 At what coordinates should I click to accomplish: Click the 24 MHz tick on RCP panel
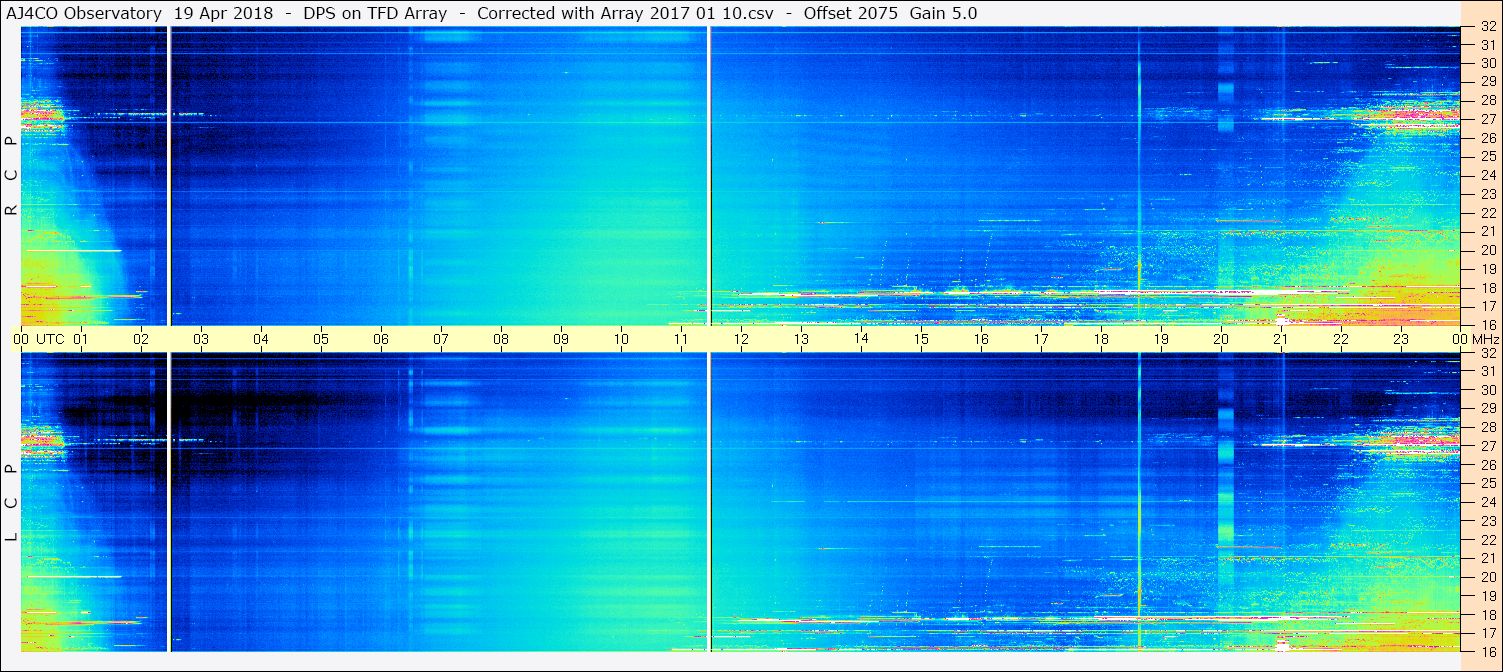(1487, 175)
